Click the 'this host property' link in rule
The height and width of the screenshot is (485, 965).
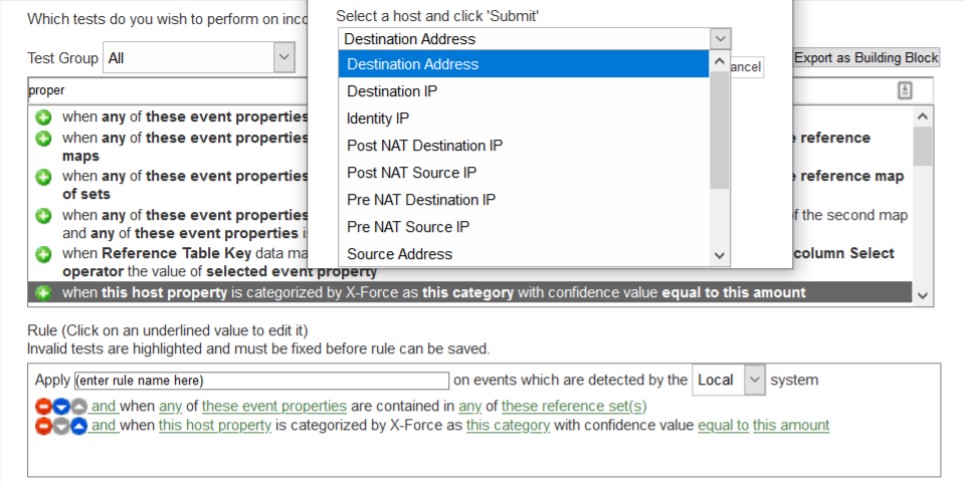click(x=215, y=425)
